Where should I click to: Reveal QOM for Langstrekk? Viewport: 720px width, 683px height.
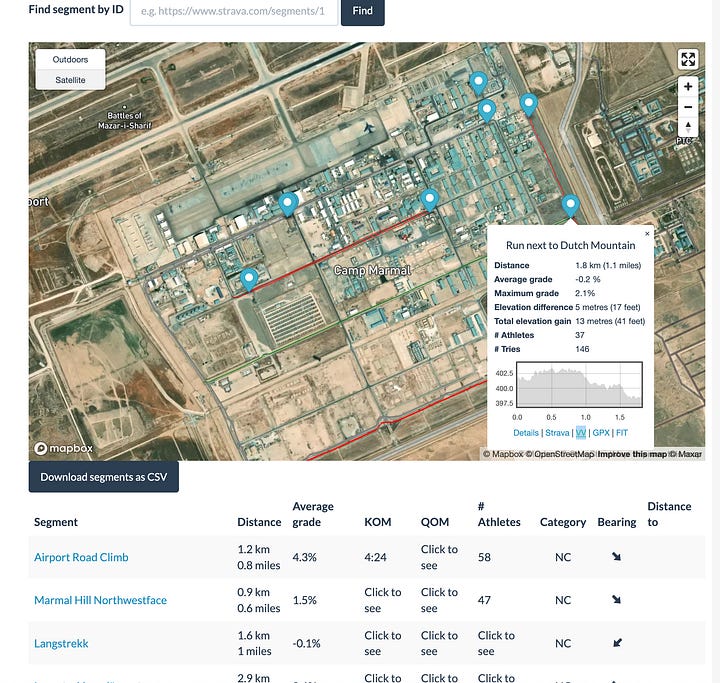click(x=439, y=643)
